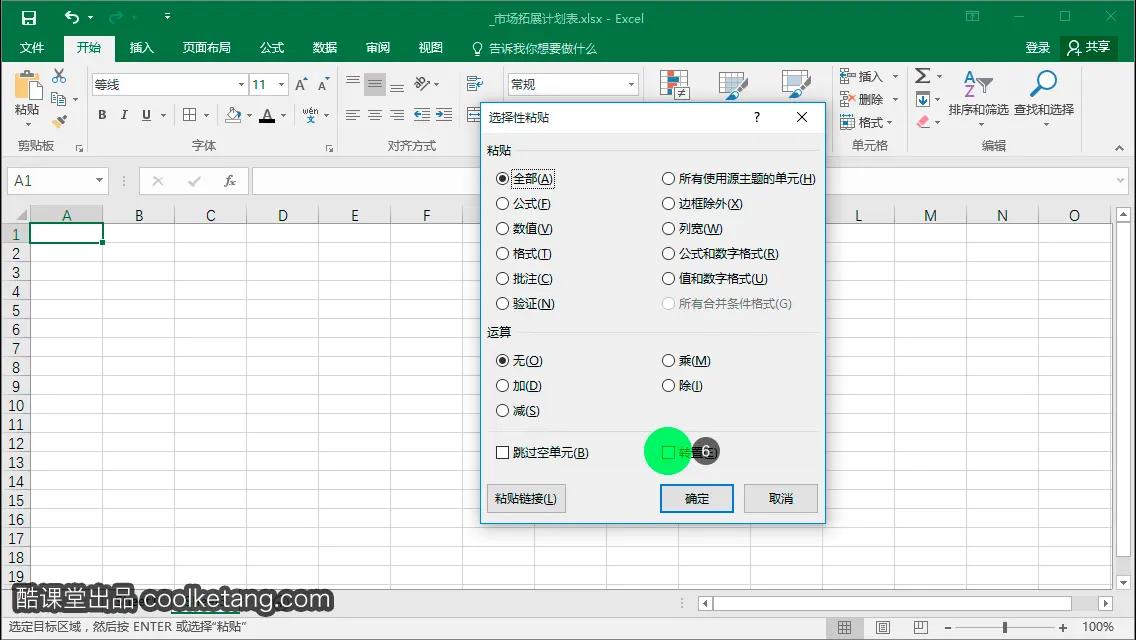Viewport: 1136px width, 640px height.
Task: Click the Wrap Text icon
Action: (x=475, y=84)
